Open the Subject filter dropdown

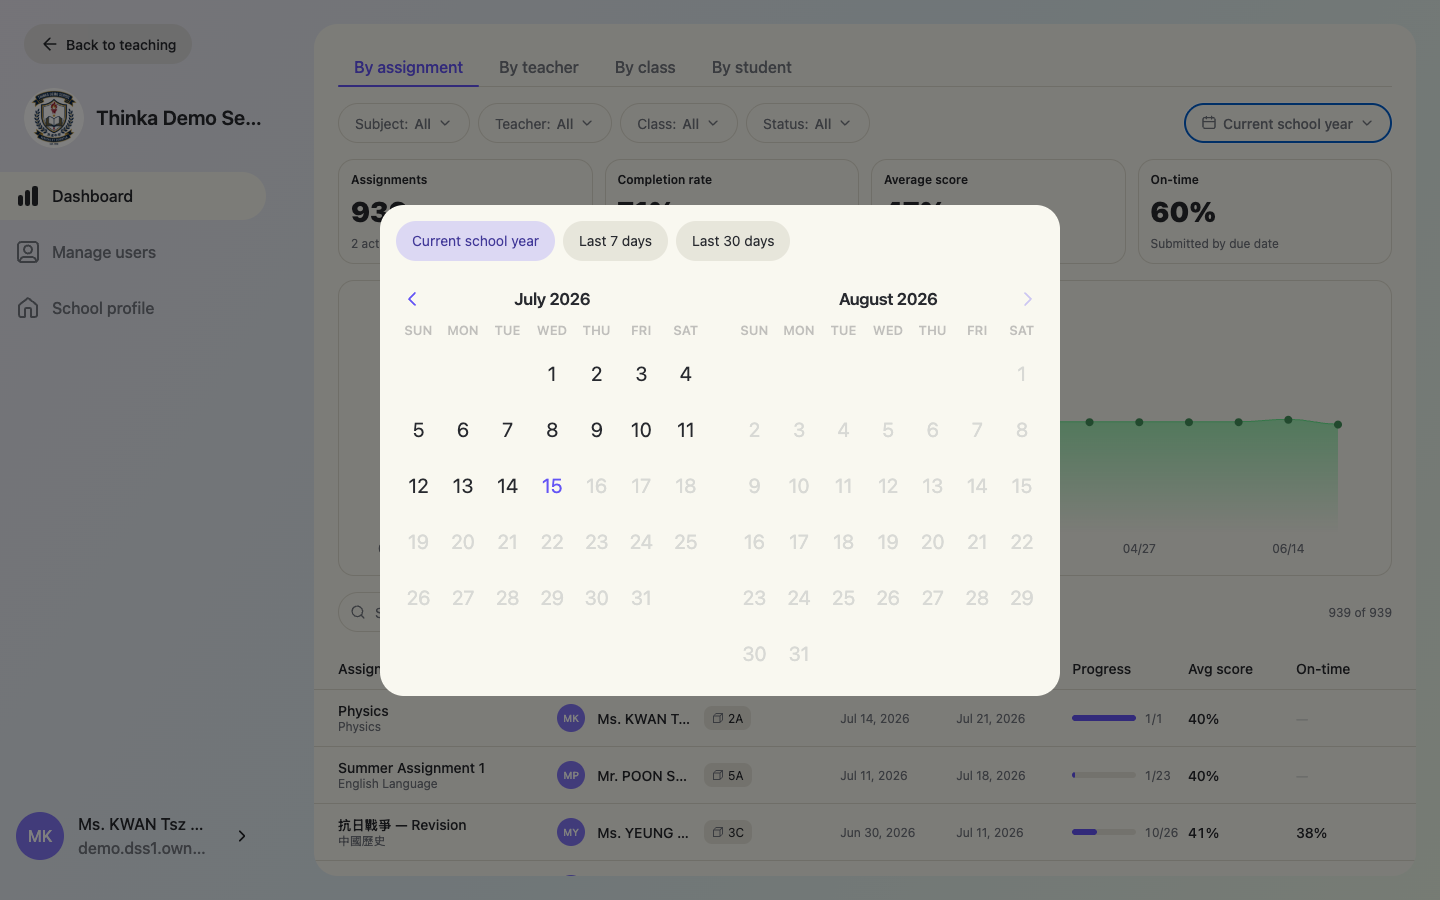tap(404, 123)
